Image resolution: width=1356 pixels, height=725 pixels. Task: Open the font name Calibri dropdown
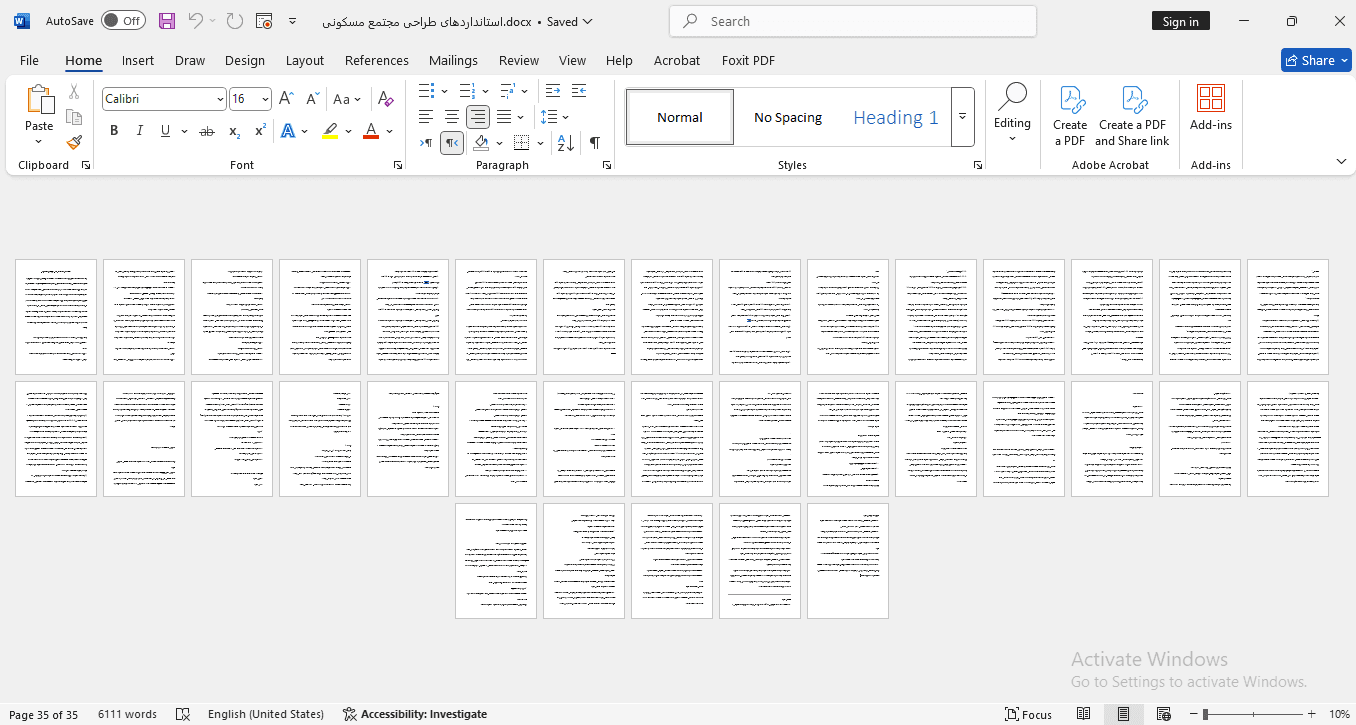pos(220,99)
